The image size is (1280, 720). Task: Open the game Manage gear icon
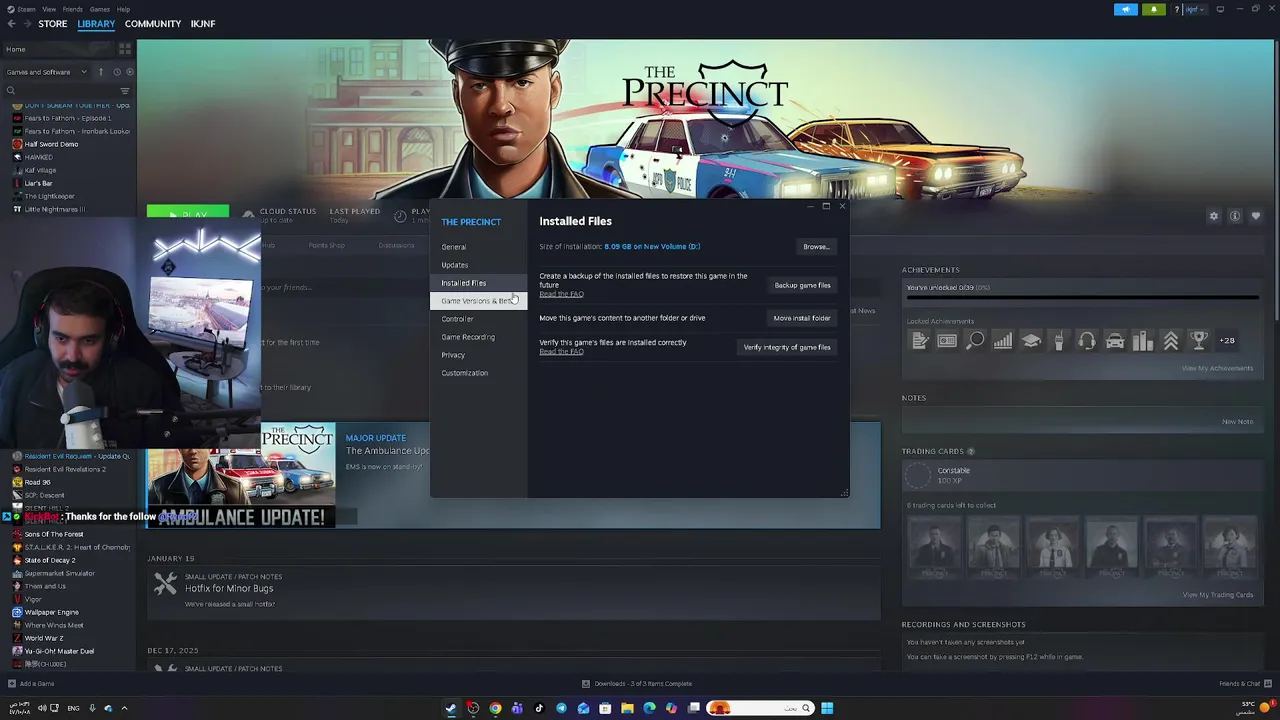(1214, 216)
